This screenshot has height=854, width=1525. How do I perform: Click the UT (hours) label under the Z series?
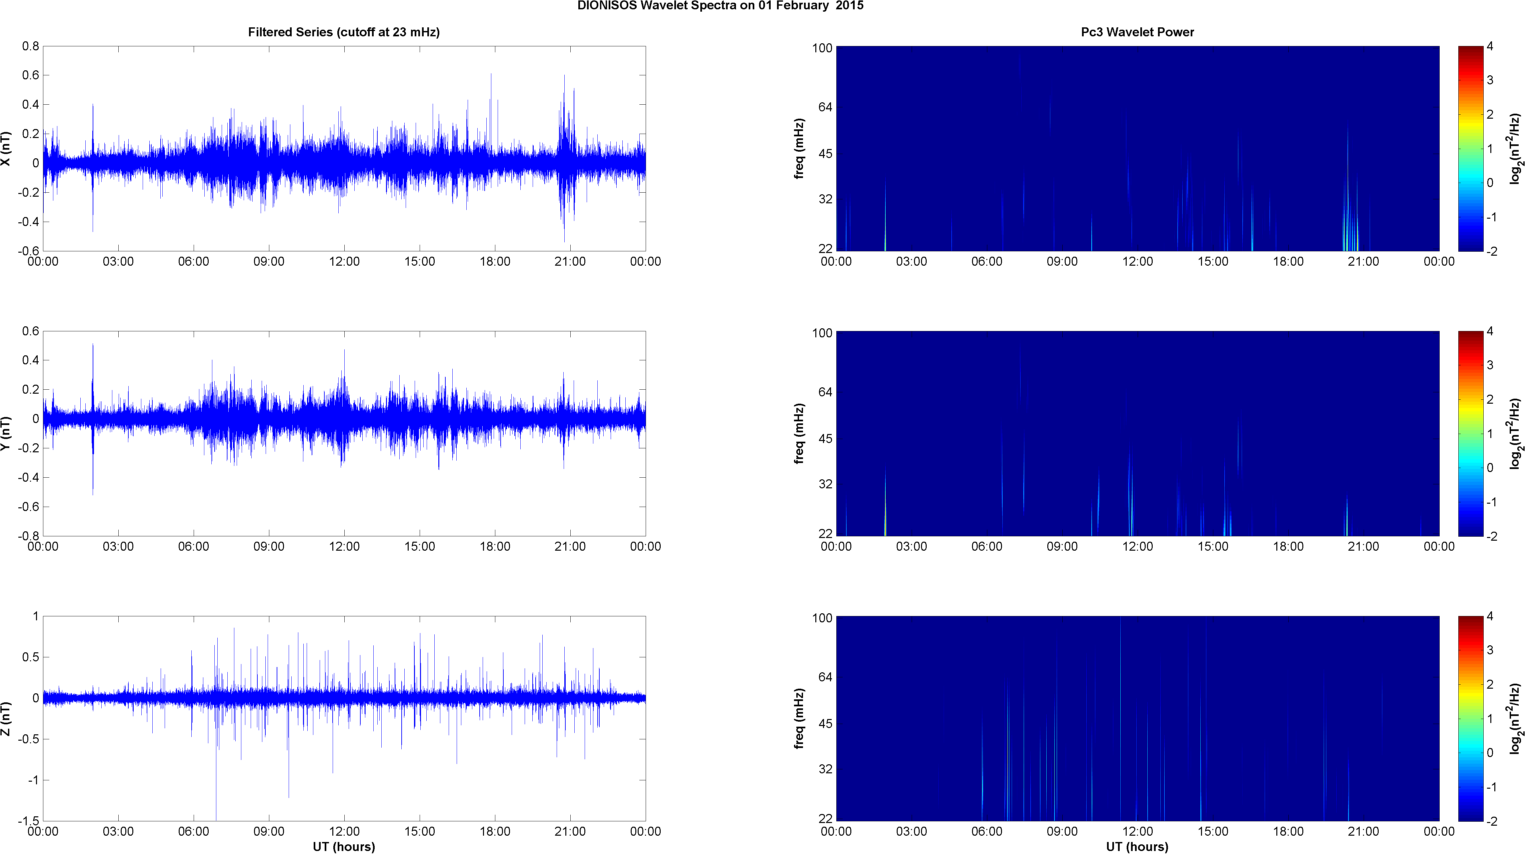[x=344, y=846]
